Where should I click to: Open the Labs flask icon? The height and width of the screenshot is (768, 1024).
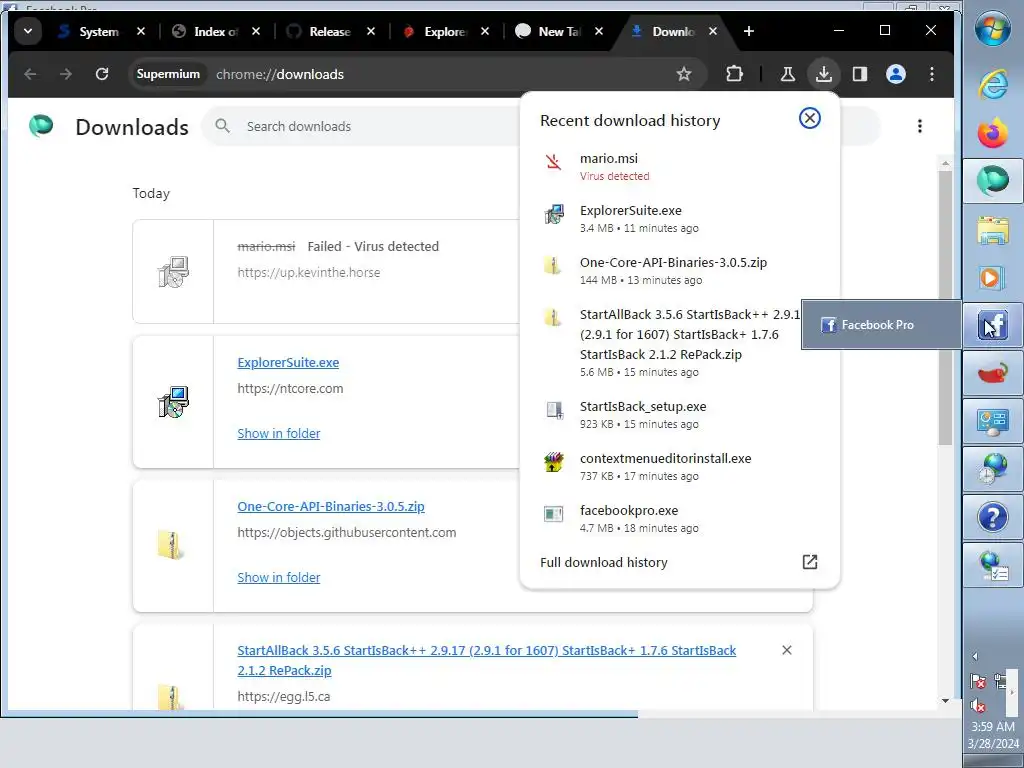tap(788, 74)
